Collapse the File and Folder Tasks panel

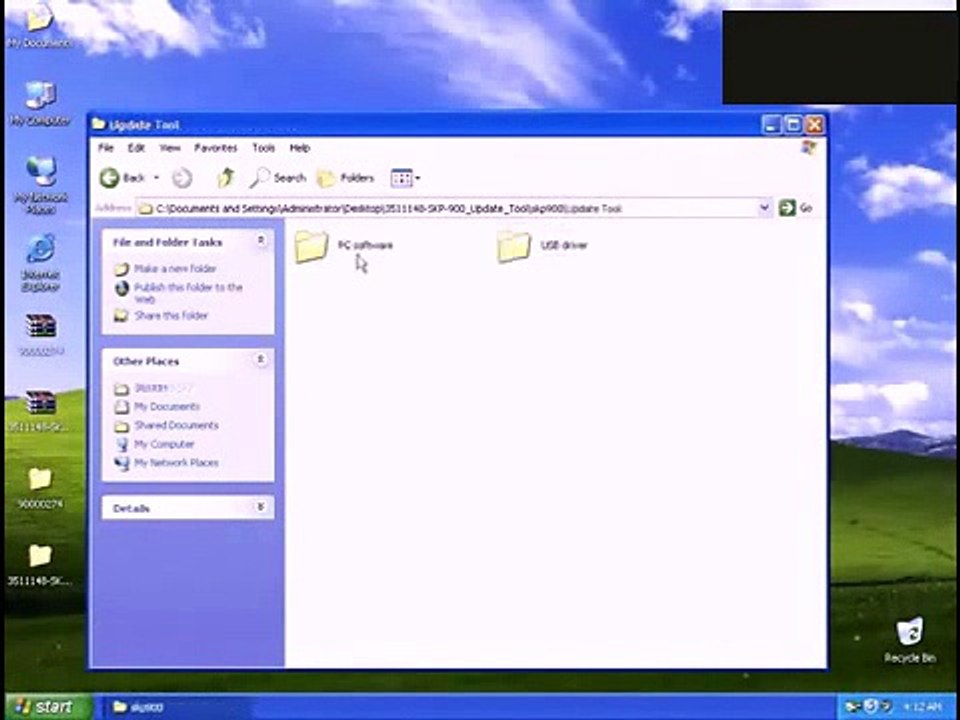coord(261,241)
